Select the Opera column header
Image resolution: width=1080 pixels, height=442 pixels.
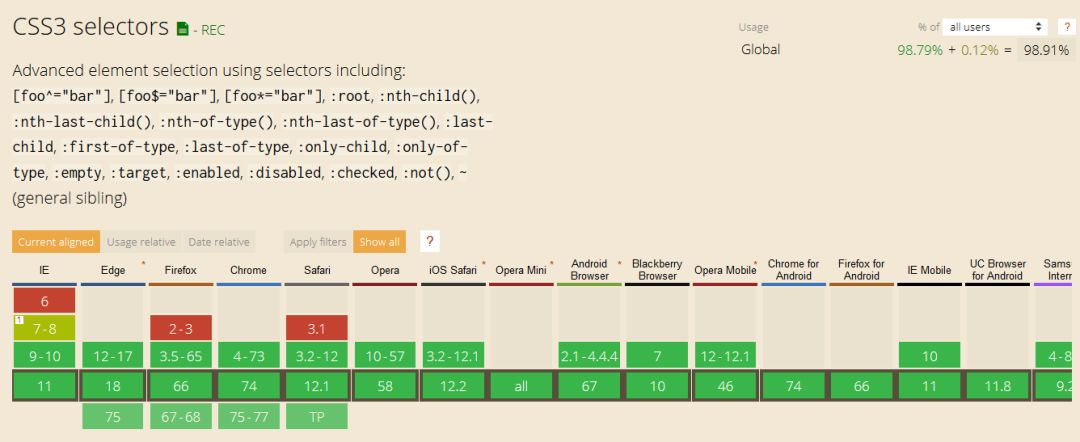click(x=385, y=271)
